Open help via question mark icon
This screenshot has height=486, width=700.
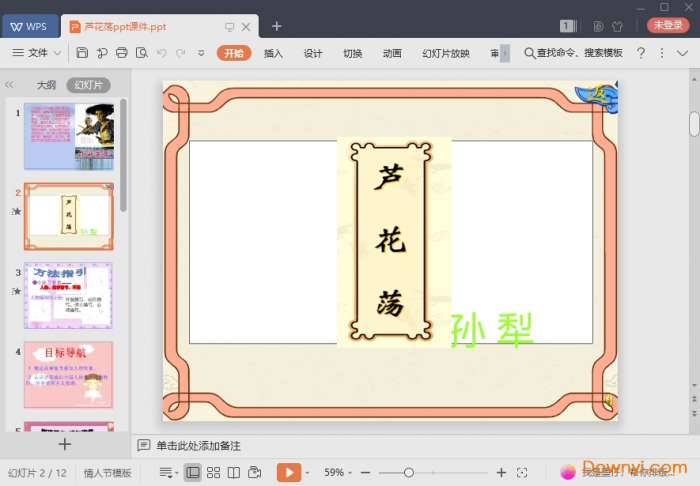tap(641, 53)
